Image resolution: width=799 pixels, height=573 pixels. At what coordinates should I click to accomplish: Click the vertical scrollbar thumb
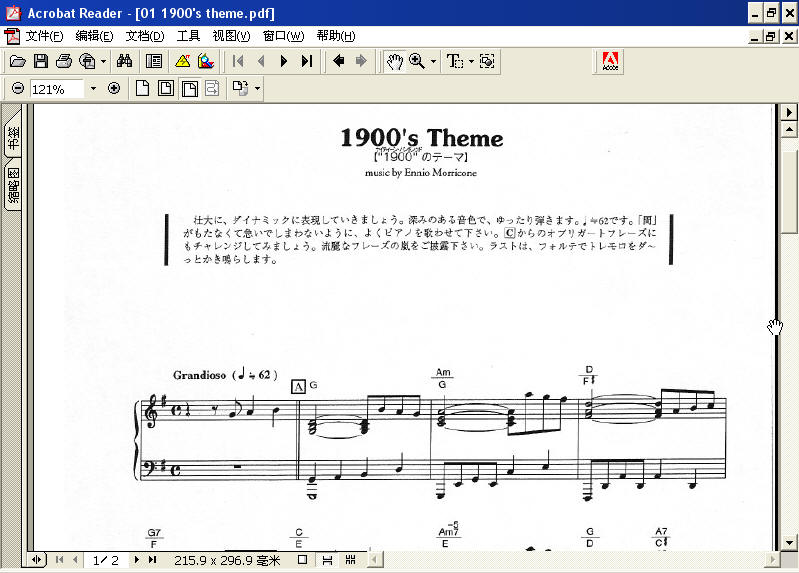pyautogui.click(x=789, y=191)
